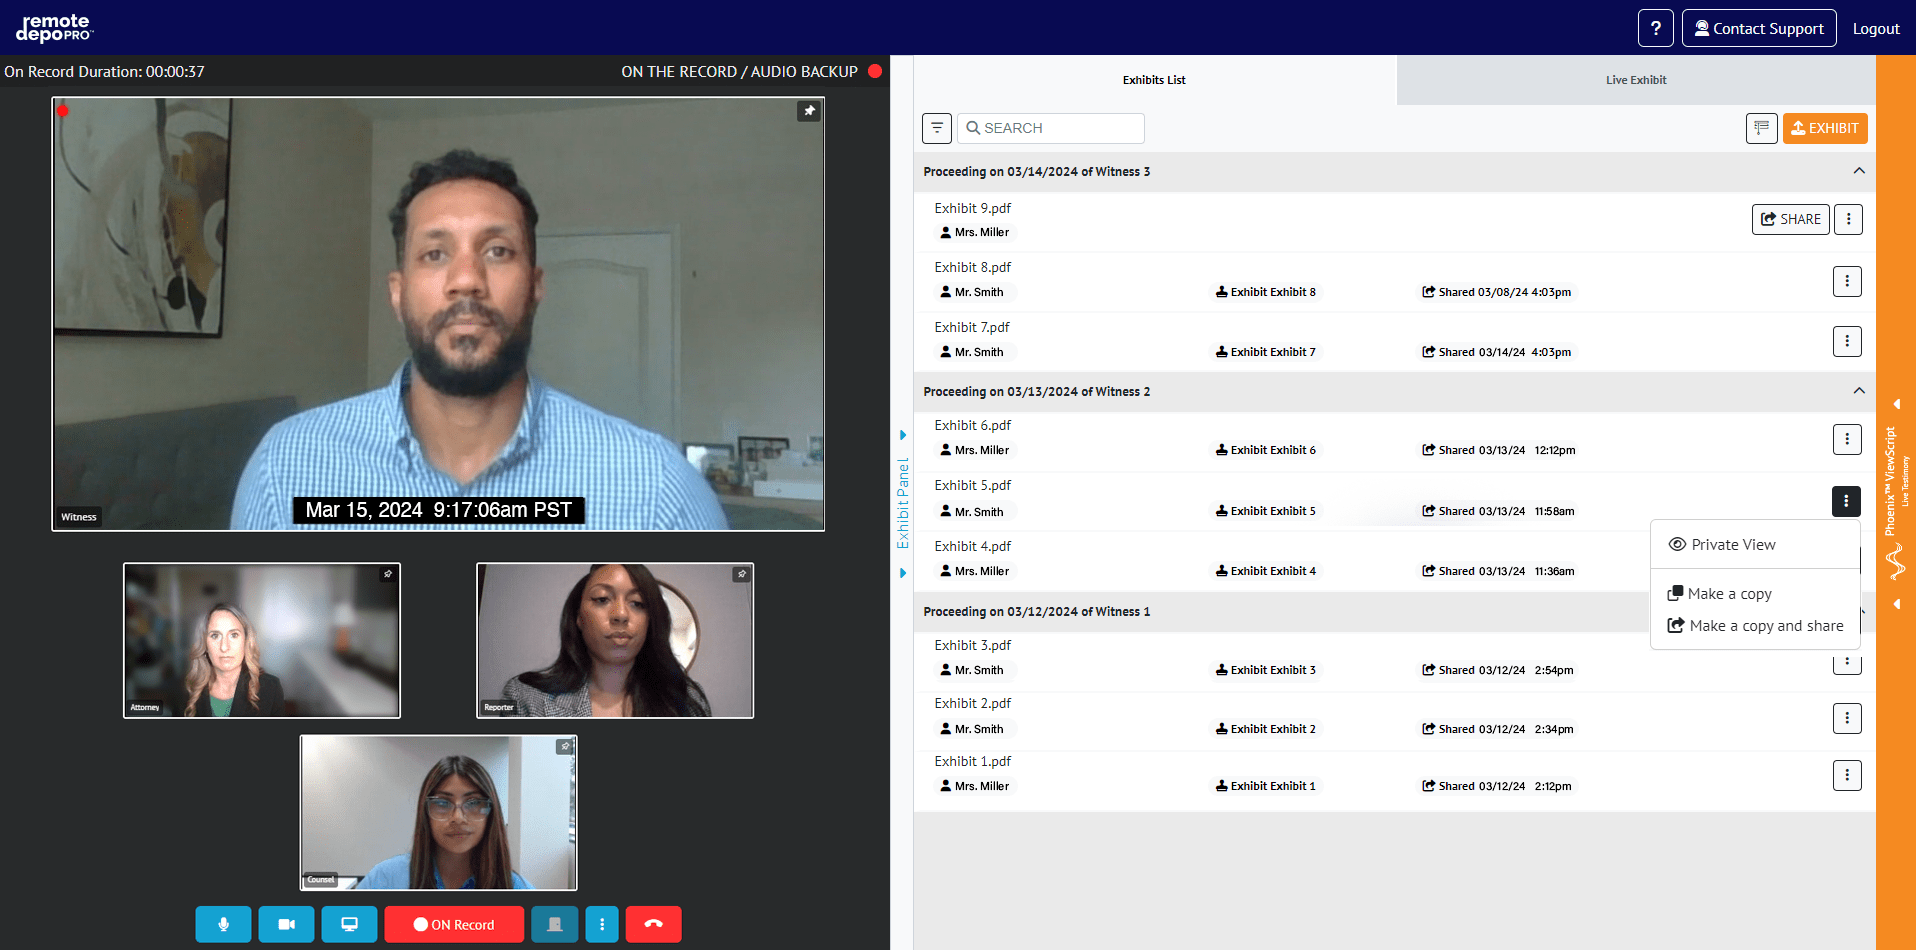Click the Exhibit 6.pdf file name
Viewport: 1916px width, 950px height.
(972, 425)
